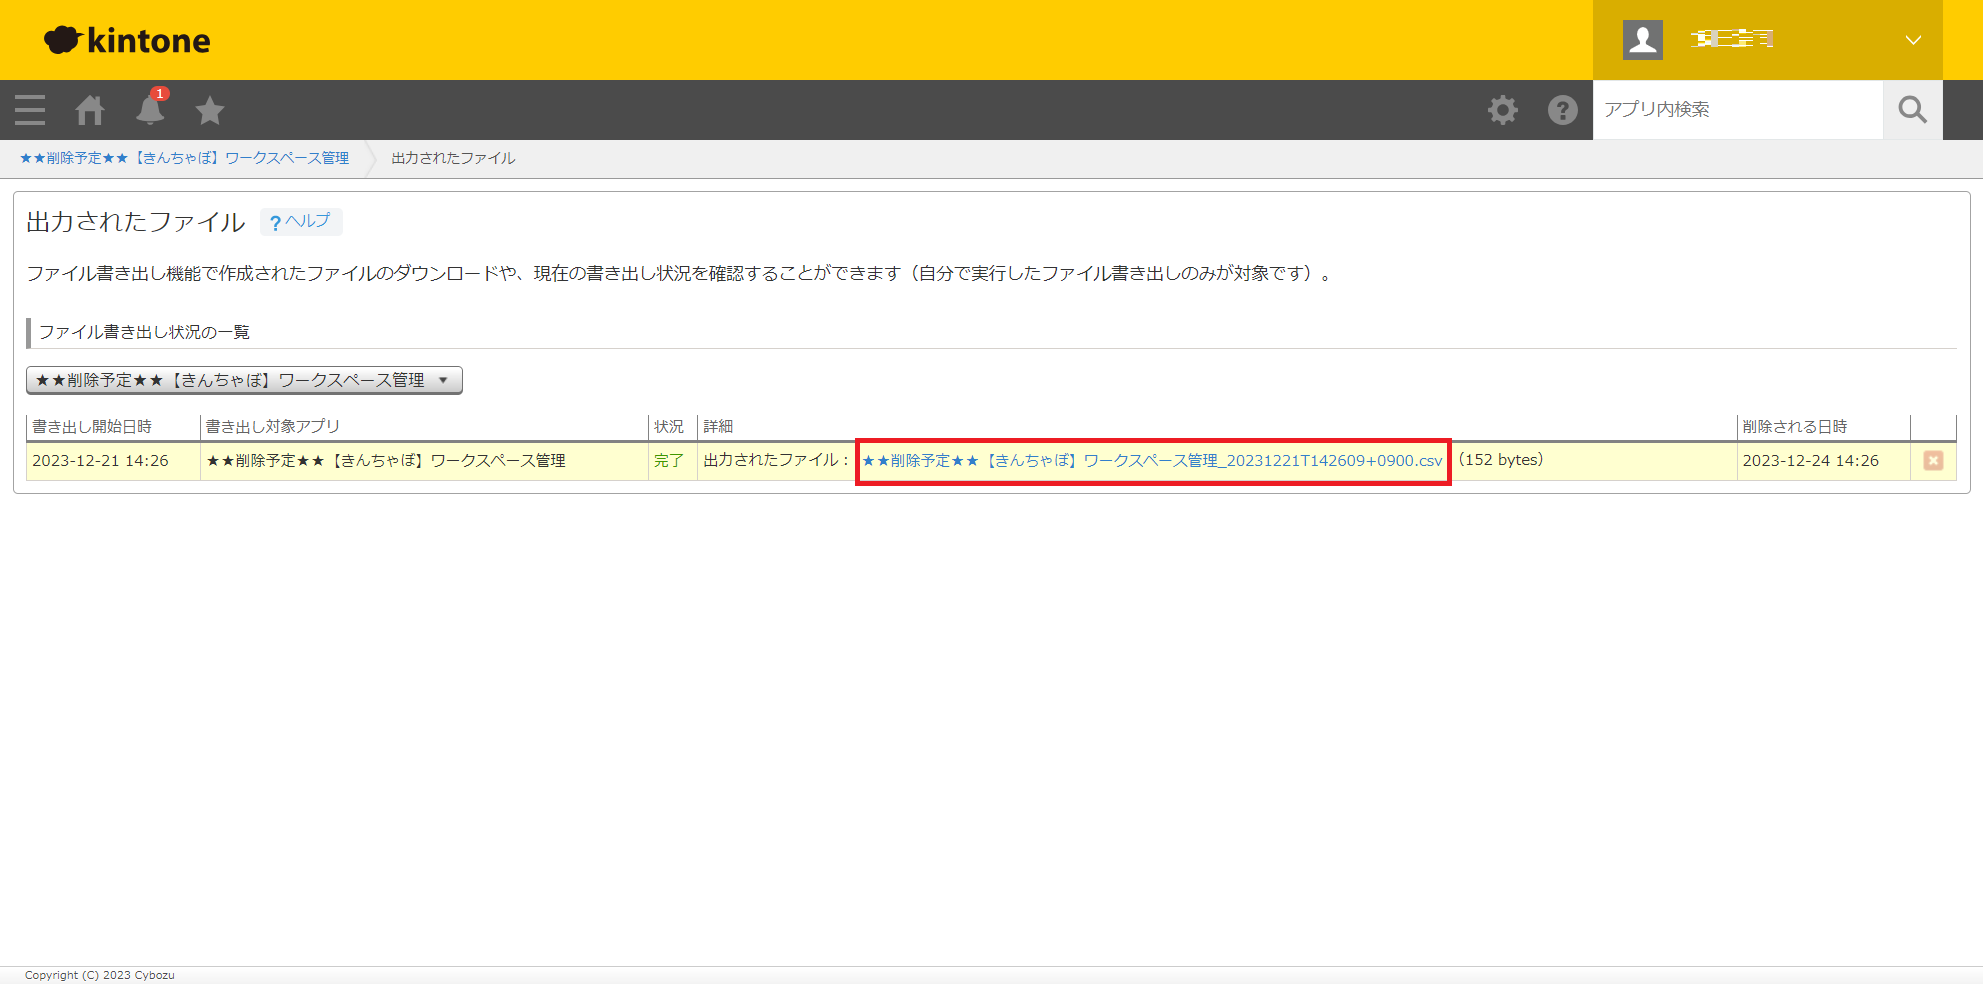Click the 出力されたファイル breadcrumb item
Image resolution: width=1983 pixels, height=984 pixels.
(x=453, y=158)
